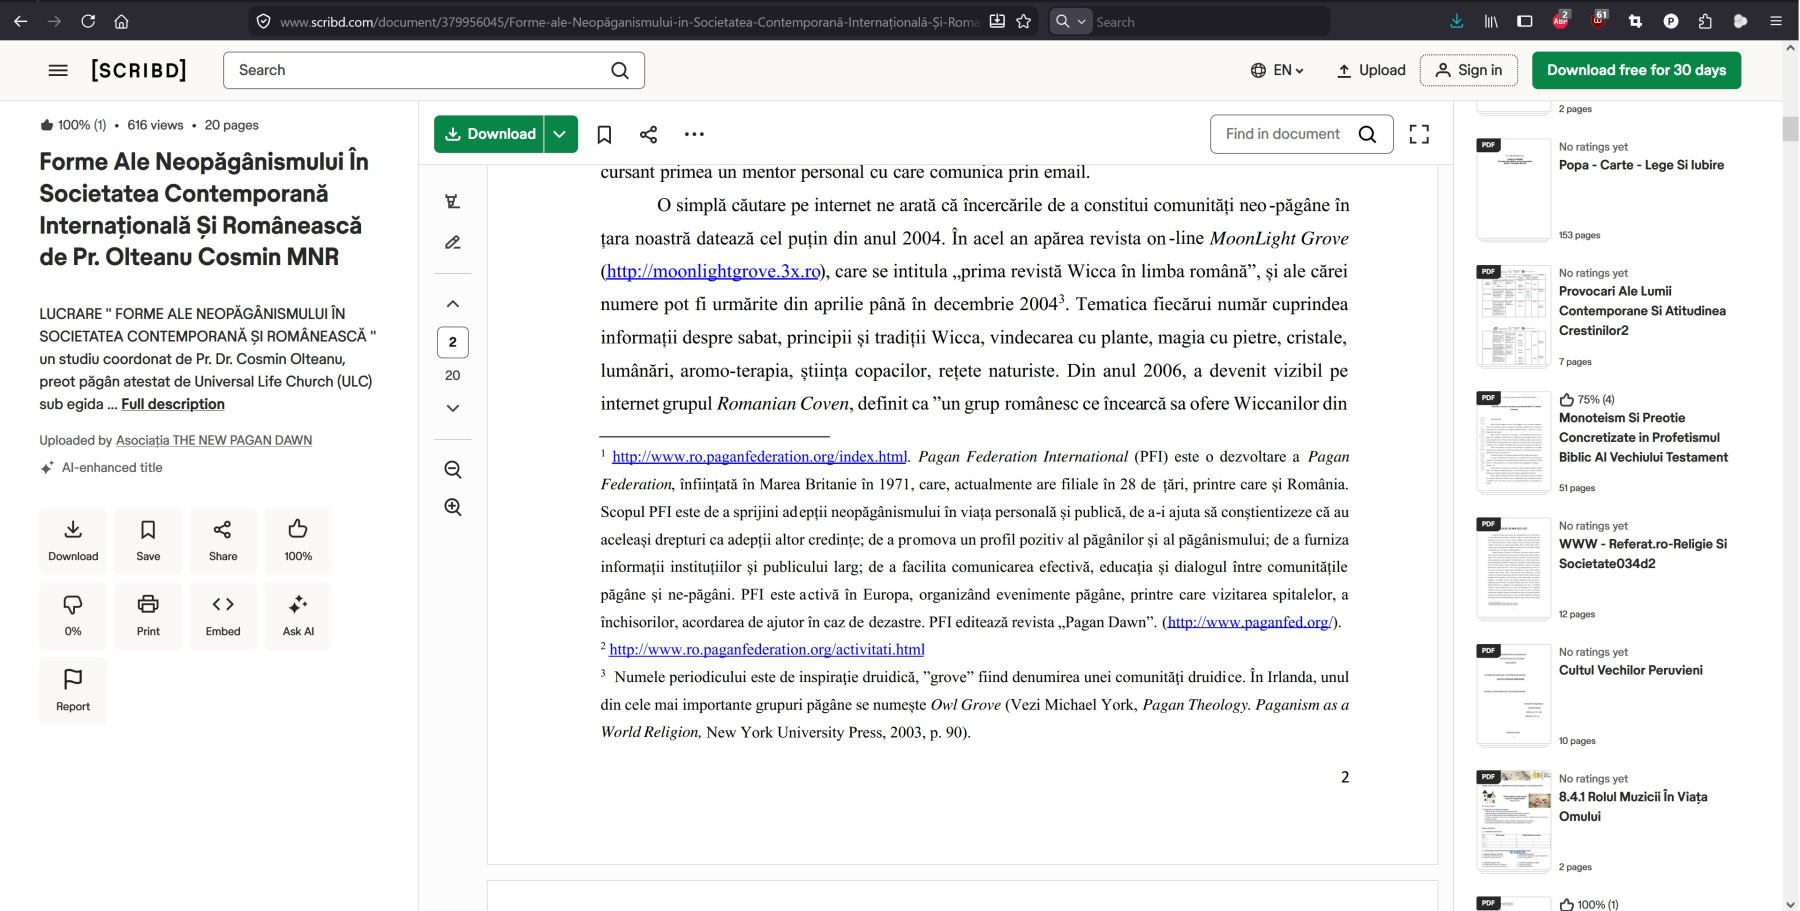Click the Find in document field

point(1283,134)
